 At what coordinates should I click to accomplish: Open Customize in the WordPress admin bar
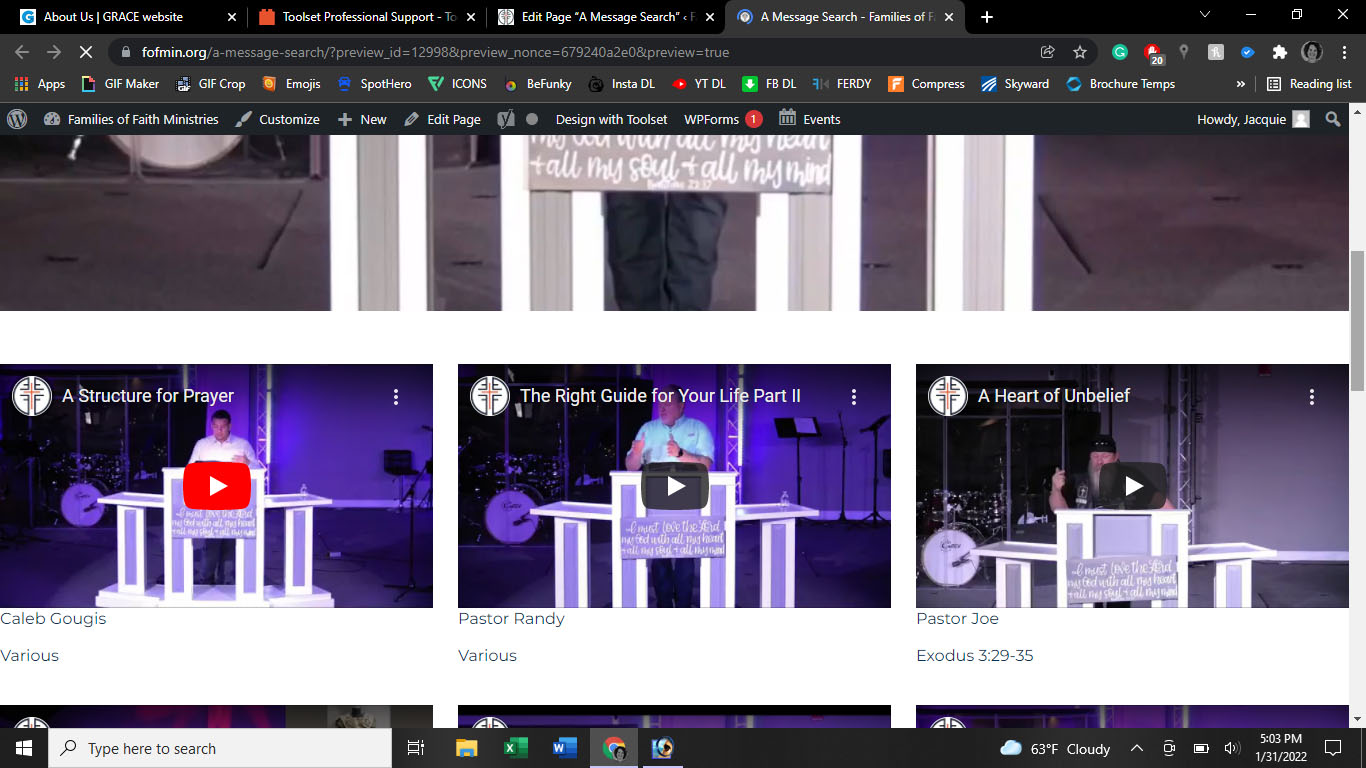pyautogui.click(x=277, y=119)
